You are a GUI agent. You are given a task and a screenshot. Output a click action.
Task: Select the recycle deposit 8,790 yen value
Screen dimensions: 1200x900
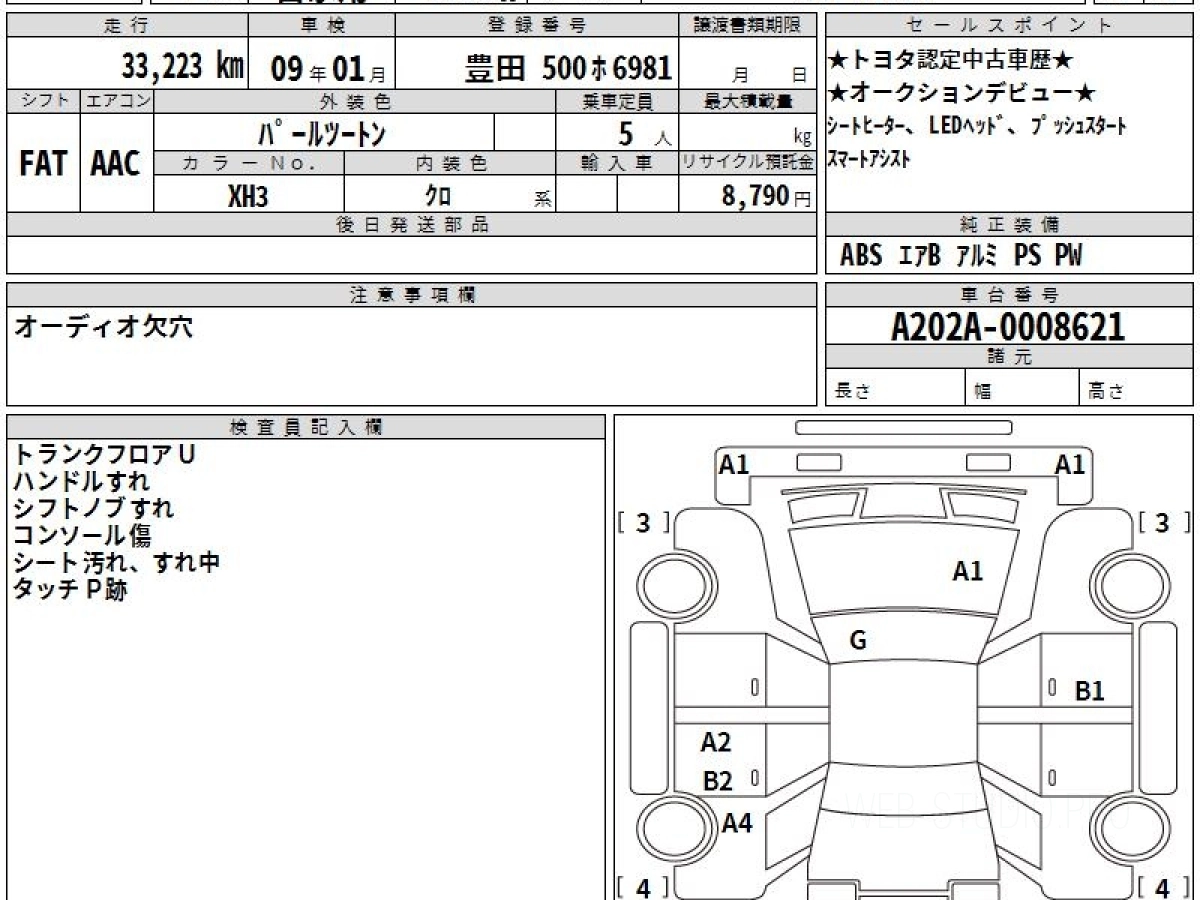point(755,196)
